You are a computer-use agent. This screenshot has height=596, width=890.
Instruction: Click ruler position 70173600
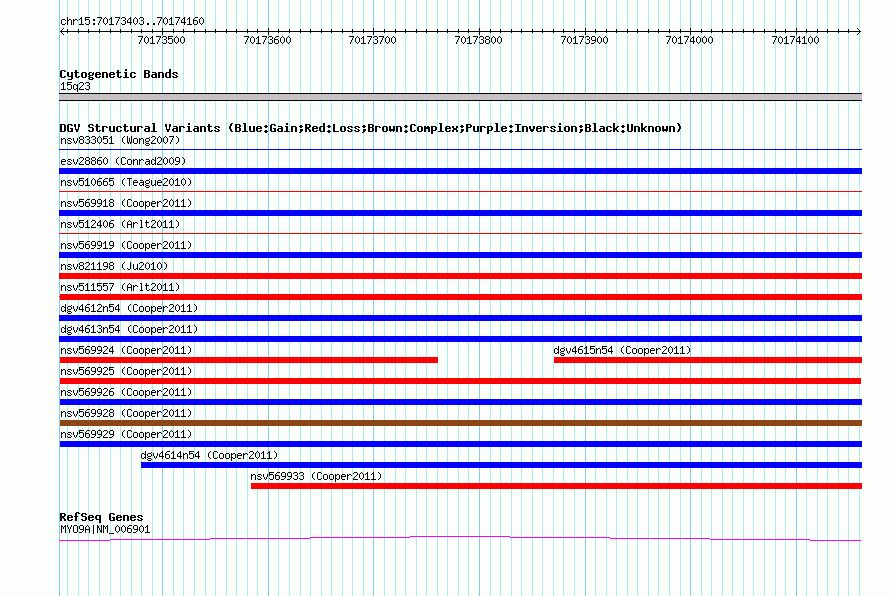point(267,40)
